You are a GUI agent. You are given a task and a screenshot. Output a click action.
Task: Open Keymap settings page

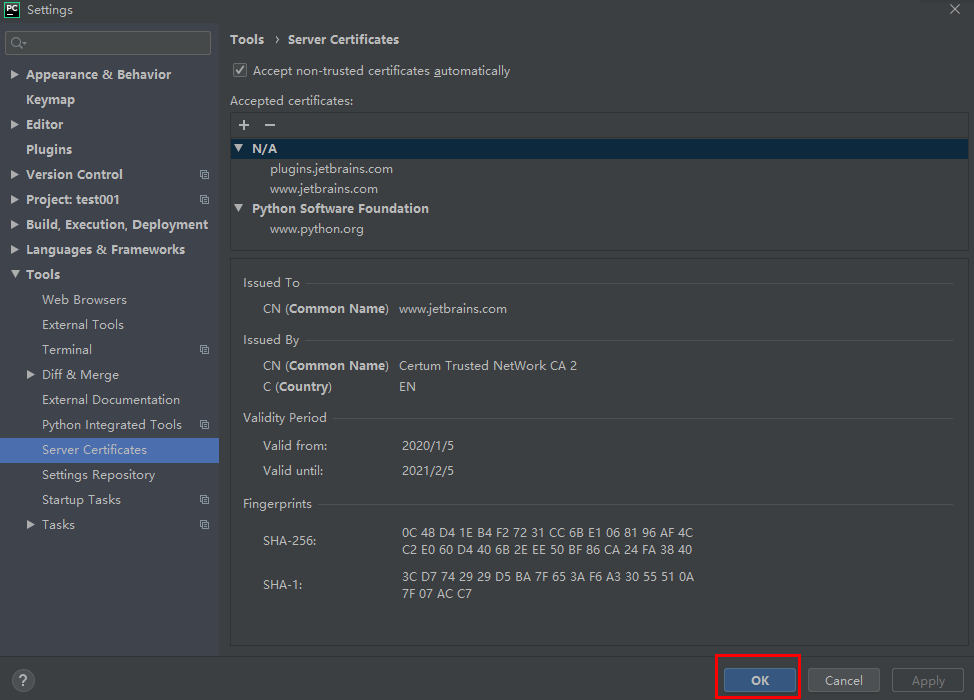click(50, 99)
